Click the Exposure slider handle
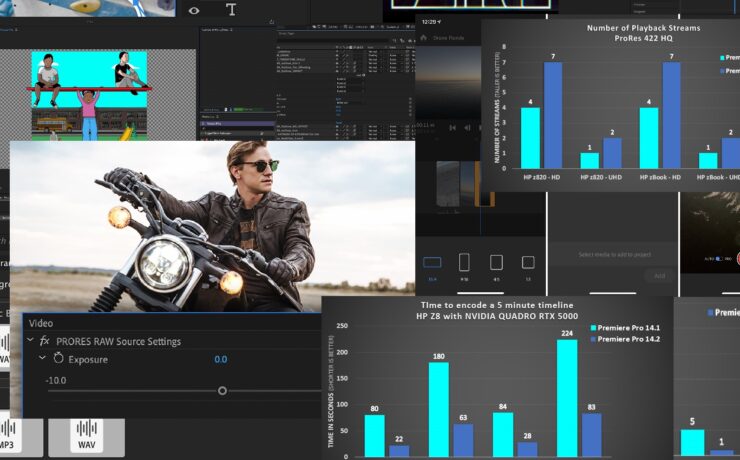Viewport: 740px width, 460px height. pos(222,391)
